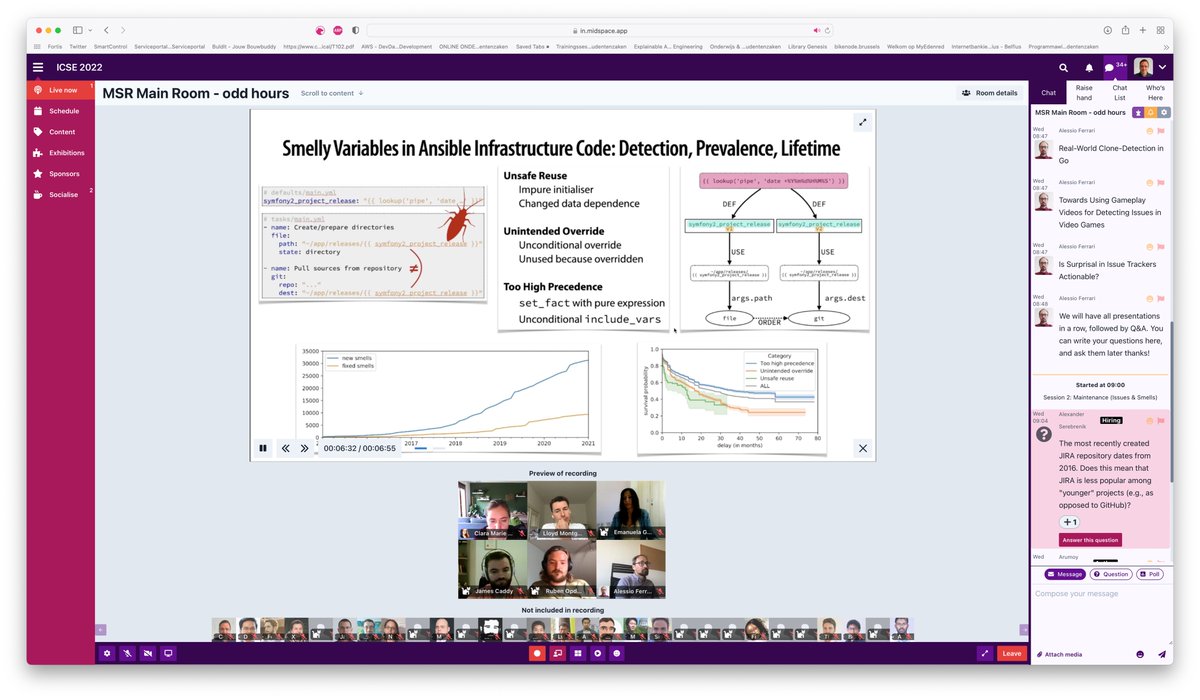Open chat icon showing 34+ badge

[1115, 67]
